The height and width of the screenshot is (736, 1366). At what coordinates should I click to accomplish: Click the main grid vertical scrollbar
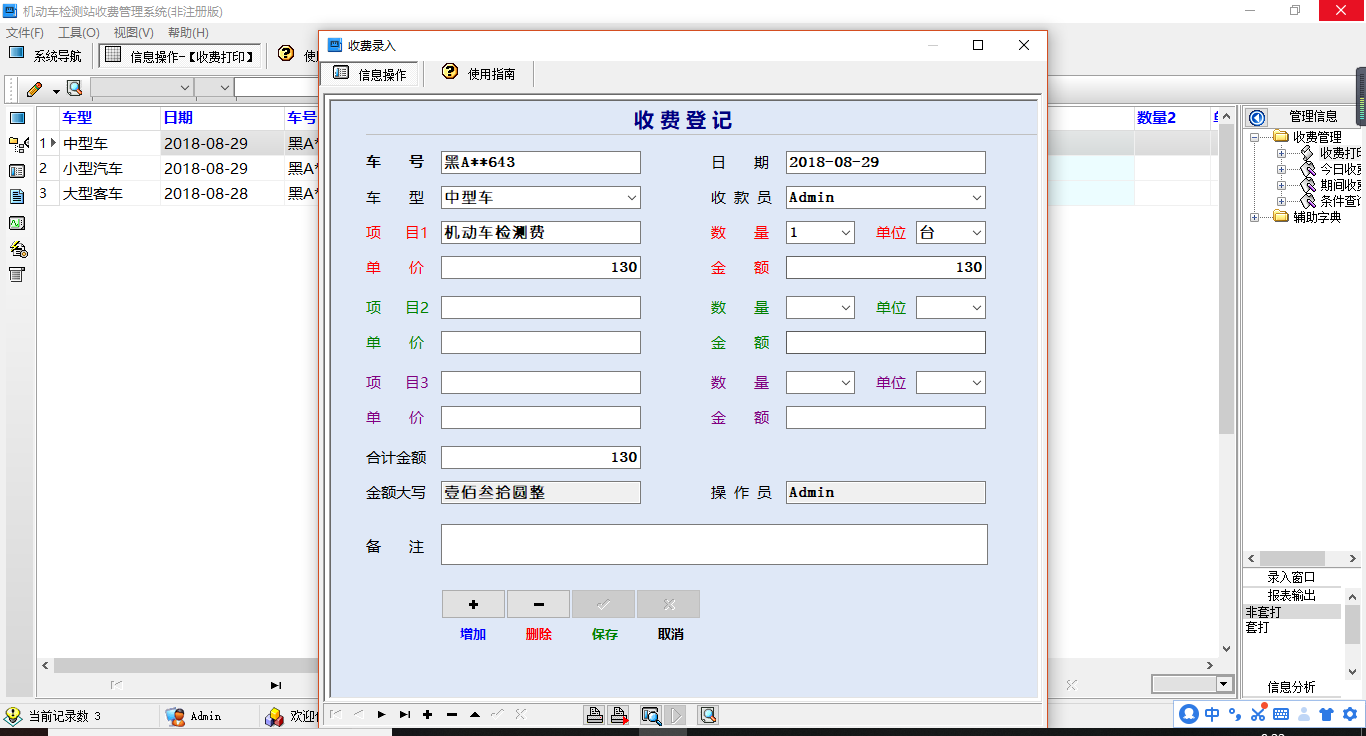click(1227, 381)
